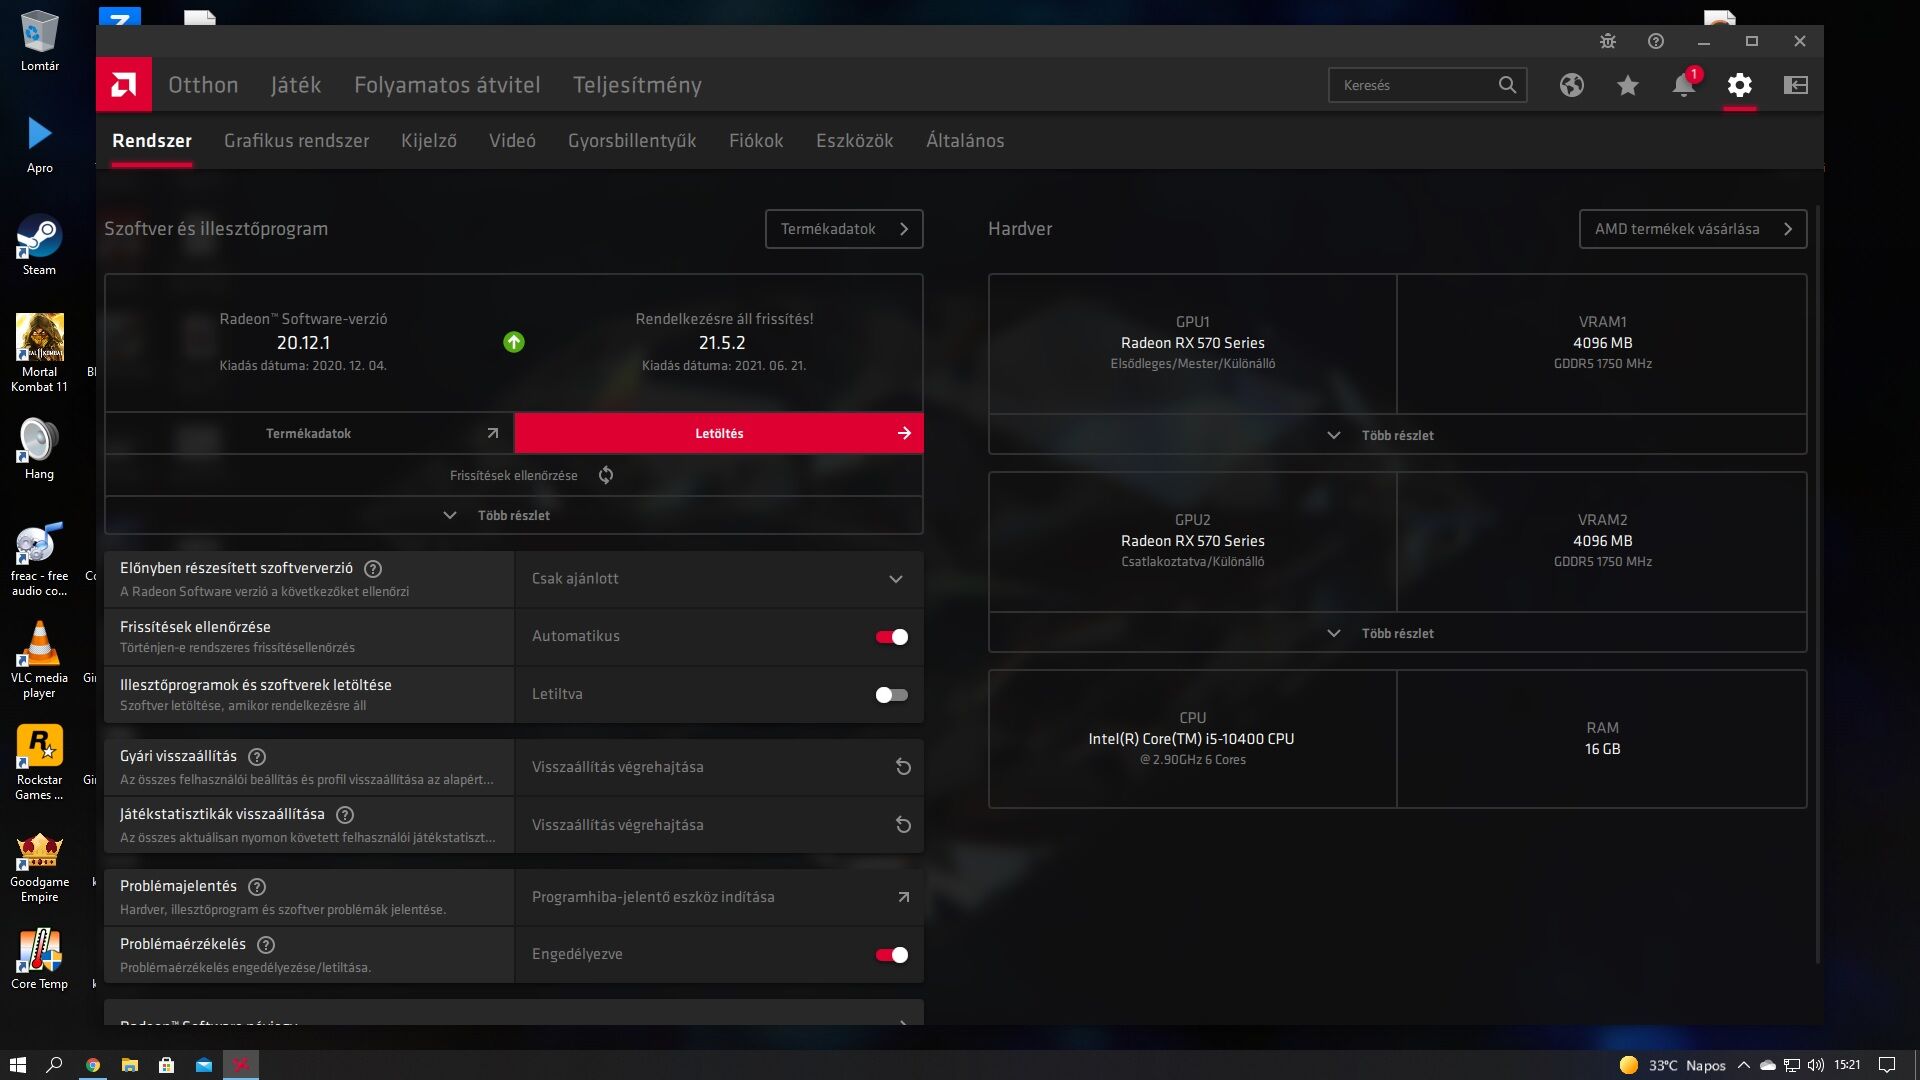Screen dimensions: 1920x1080
Task: Click help icon next to Problémaérzékelés
Action: (266, 945)
